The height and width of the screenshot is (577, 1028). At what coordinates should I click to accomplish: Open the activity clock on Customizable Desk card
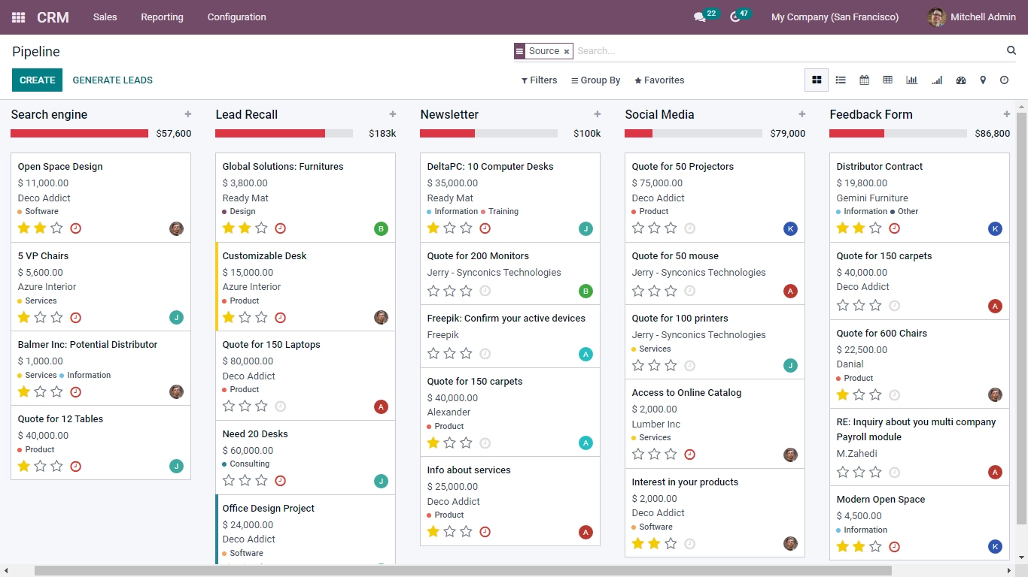(281, 317)
